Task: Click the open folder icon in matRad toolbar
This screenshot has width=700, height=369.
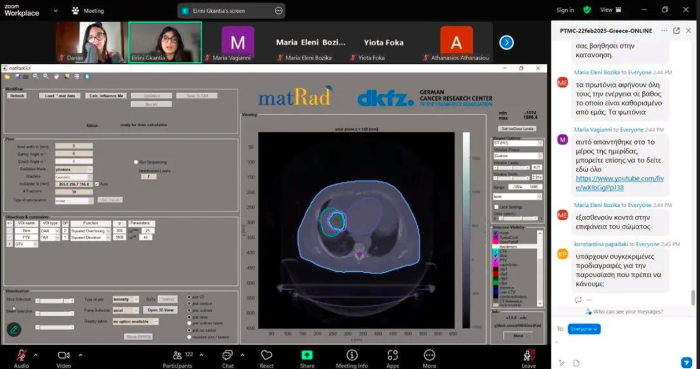Action: [x=7, y=77]
